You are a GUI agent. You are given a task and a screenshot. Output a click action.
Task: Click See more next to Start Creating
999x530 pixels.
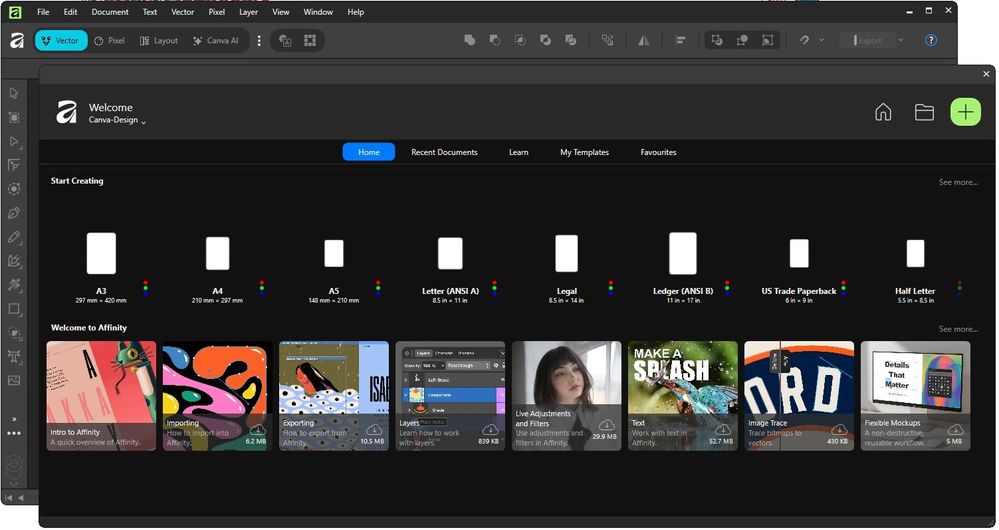coord(958,182)
